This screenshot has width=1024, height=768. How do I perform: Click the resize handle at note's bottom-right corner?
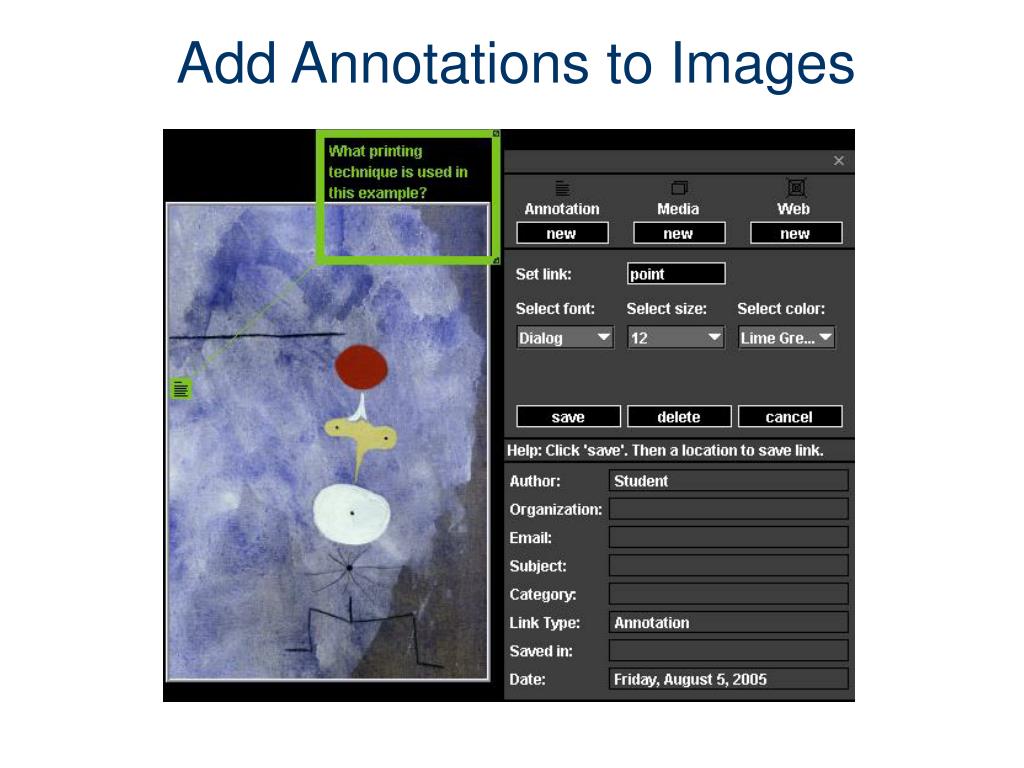(496, 261)
